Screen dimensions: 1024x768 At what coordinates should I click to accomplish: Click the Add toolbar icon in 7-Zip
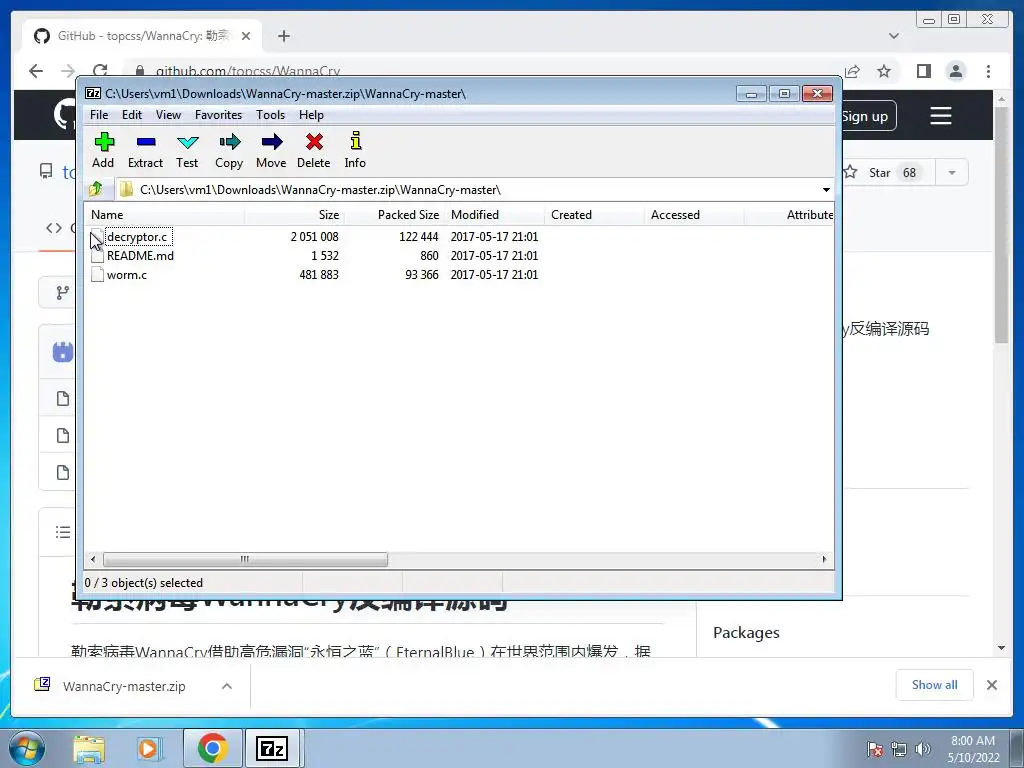point(104,142)
